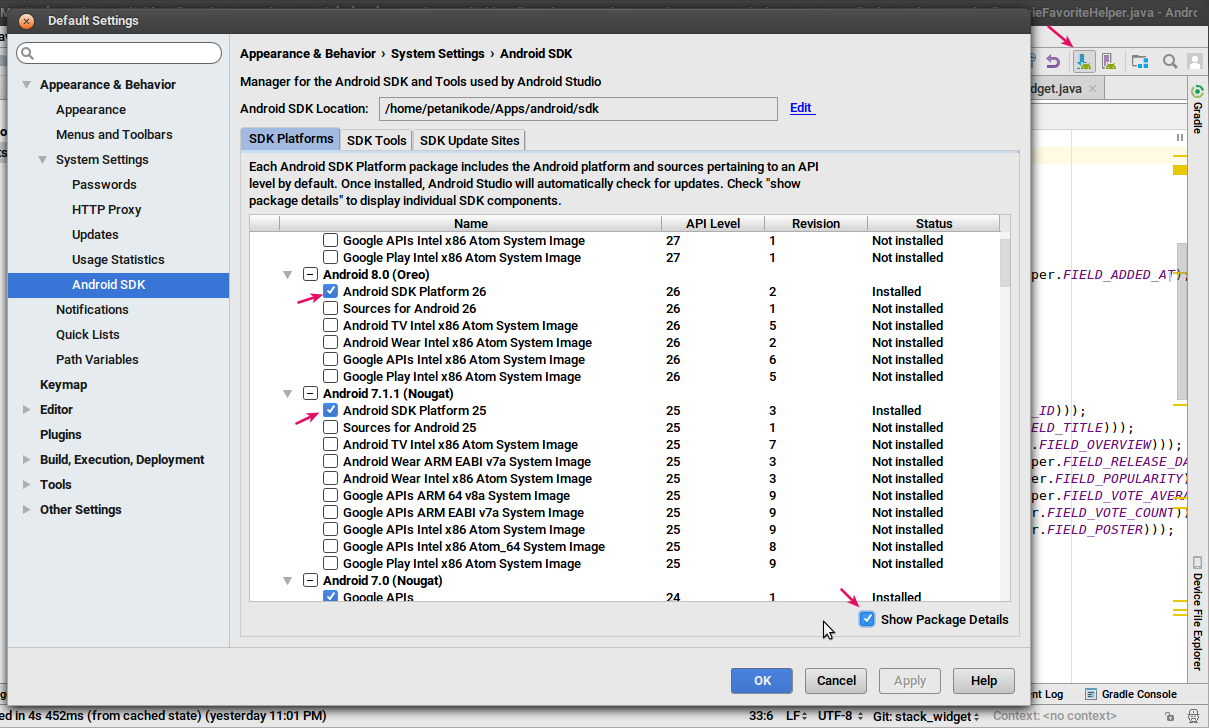Viewport: 1209px width, 728px height.
Task: Switch to the SDK Tools tab
Action: point(376,141)
